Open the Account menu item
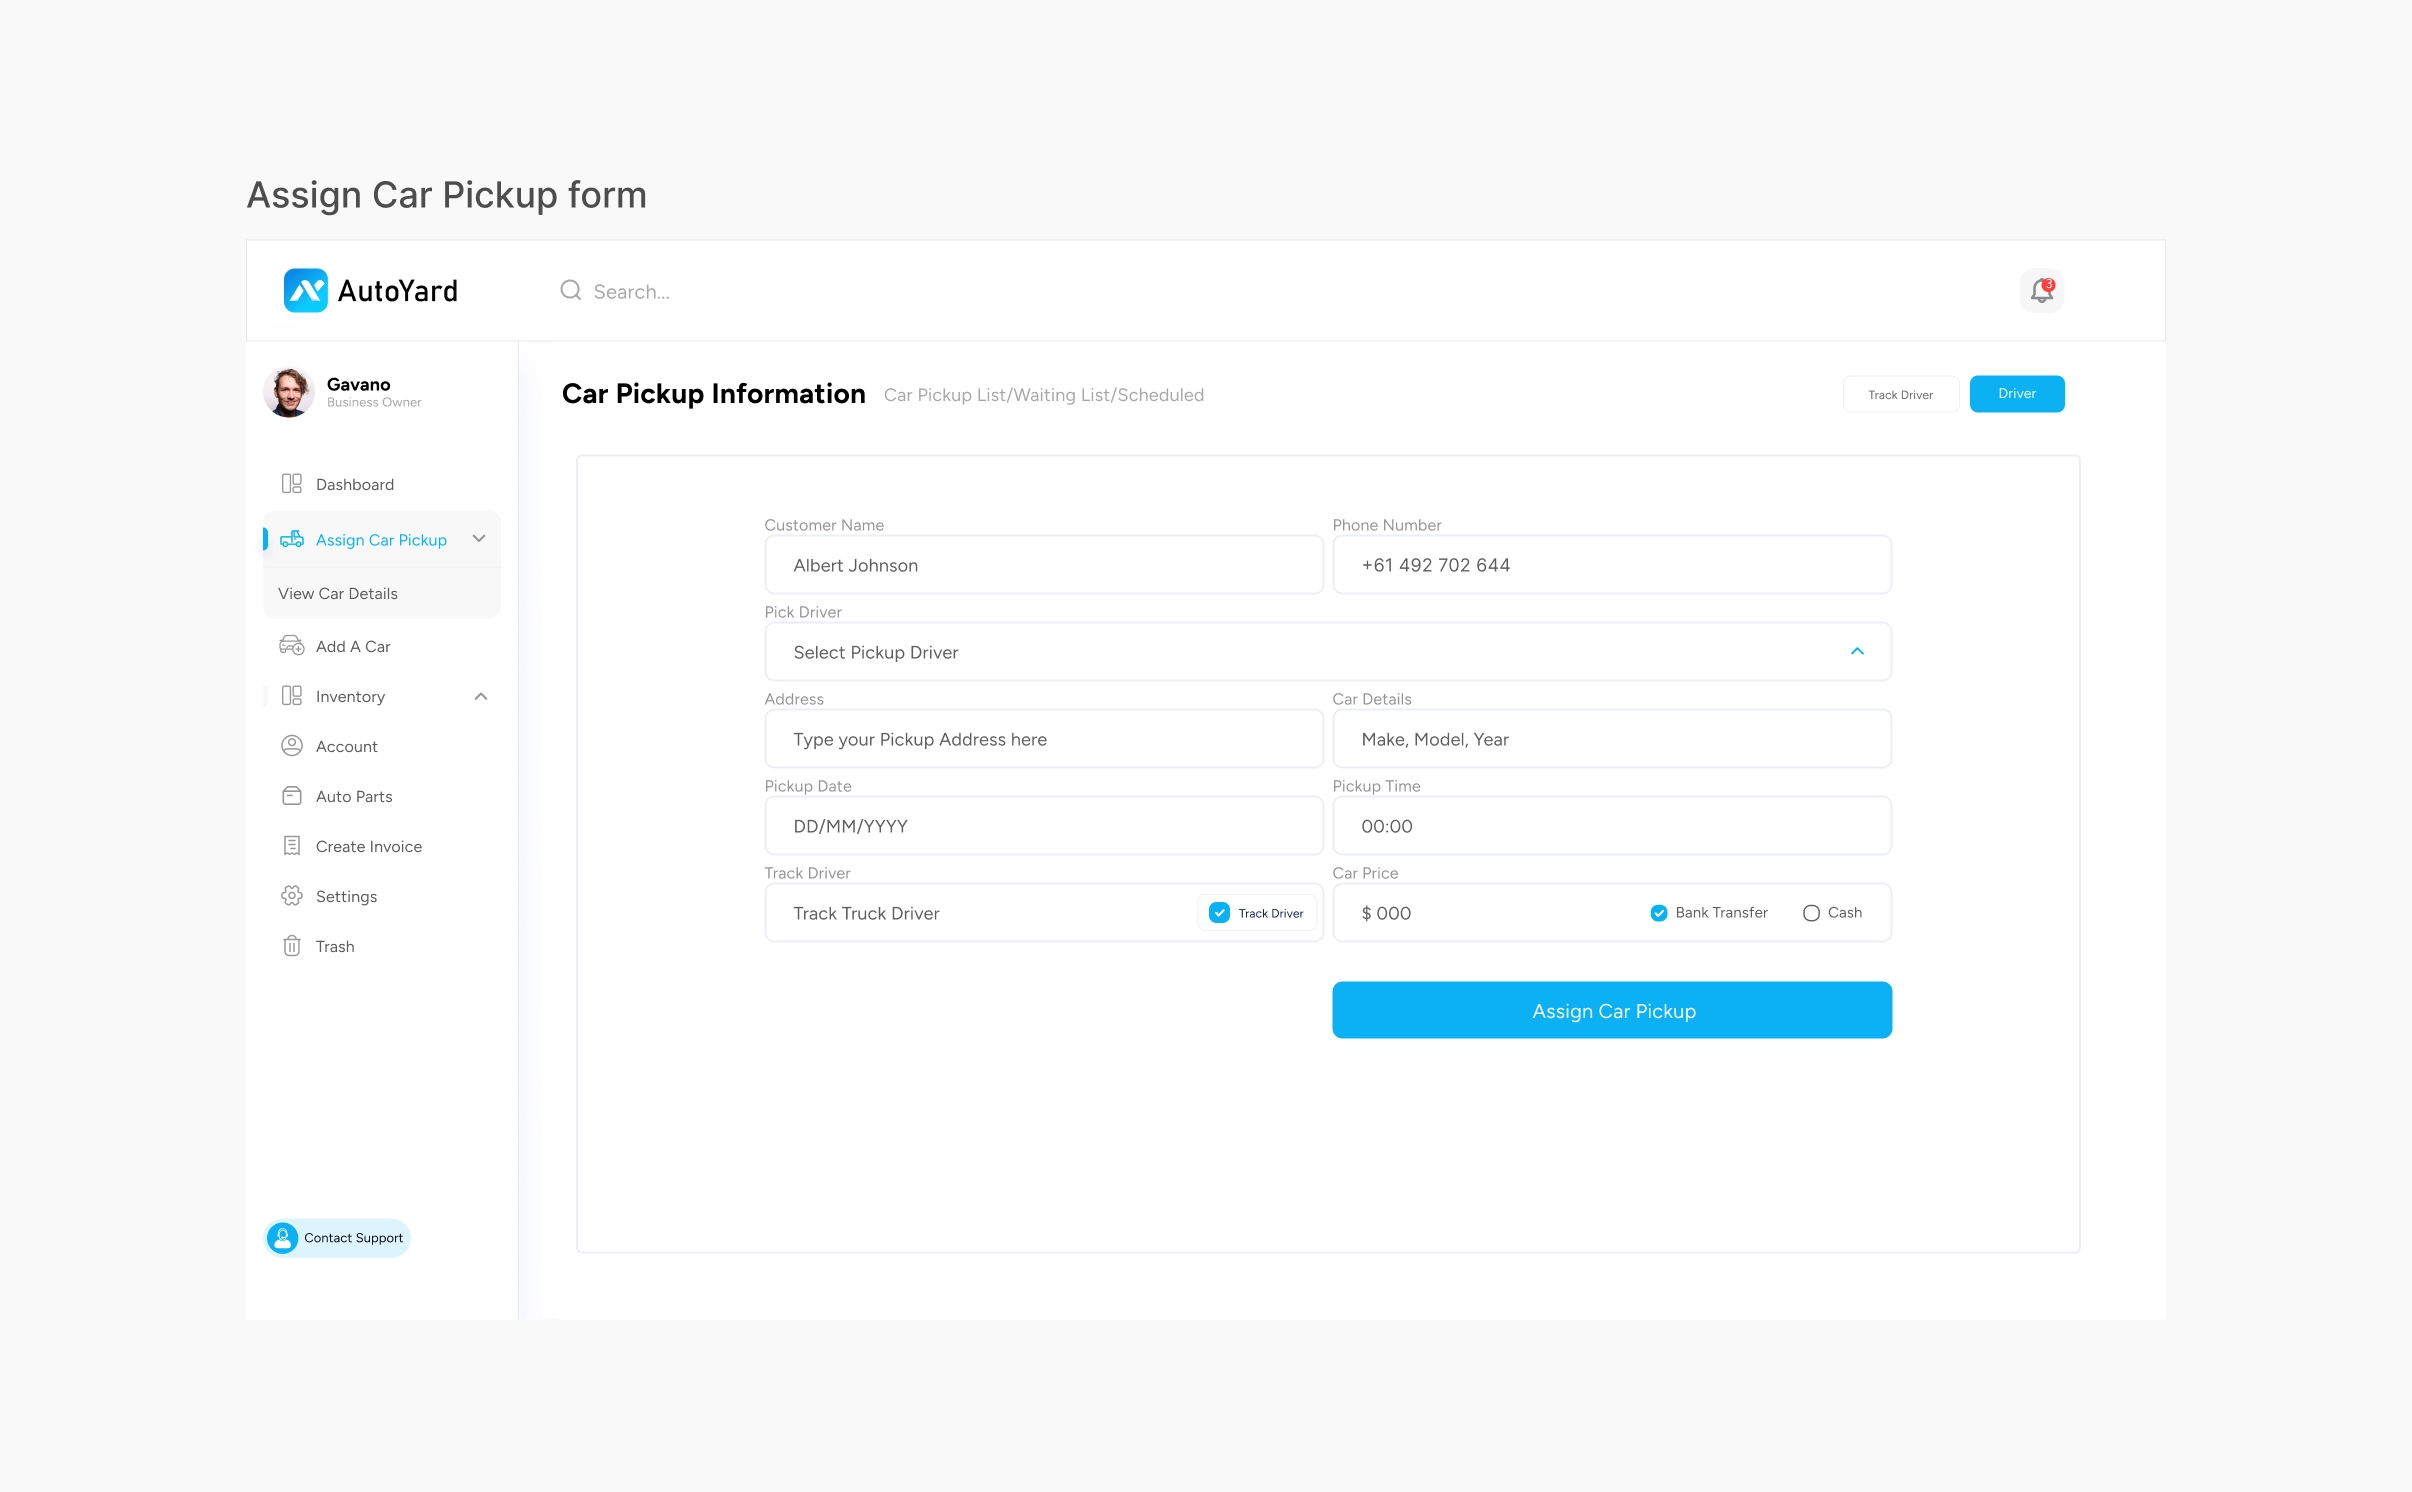 click(347, 746)
